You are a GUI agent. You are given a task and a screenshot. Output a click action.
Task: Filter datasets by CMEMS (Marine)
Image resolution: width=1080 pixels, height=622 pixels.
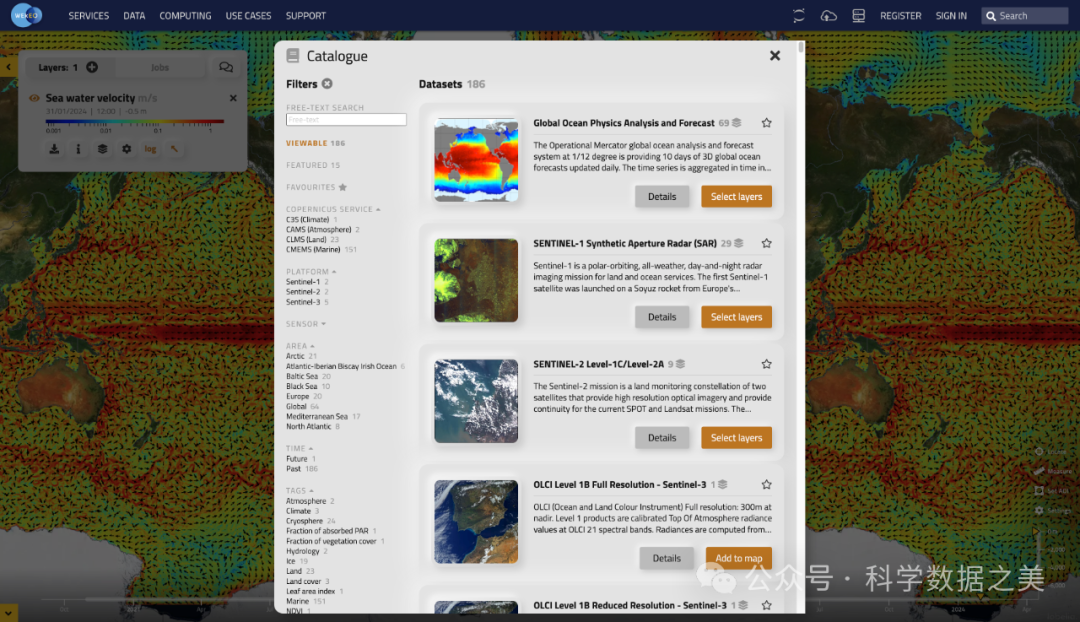pos(315,250)
